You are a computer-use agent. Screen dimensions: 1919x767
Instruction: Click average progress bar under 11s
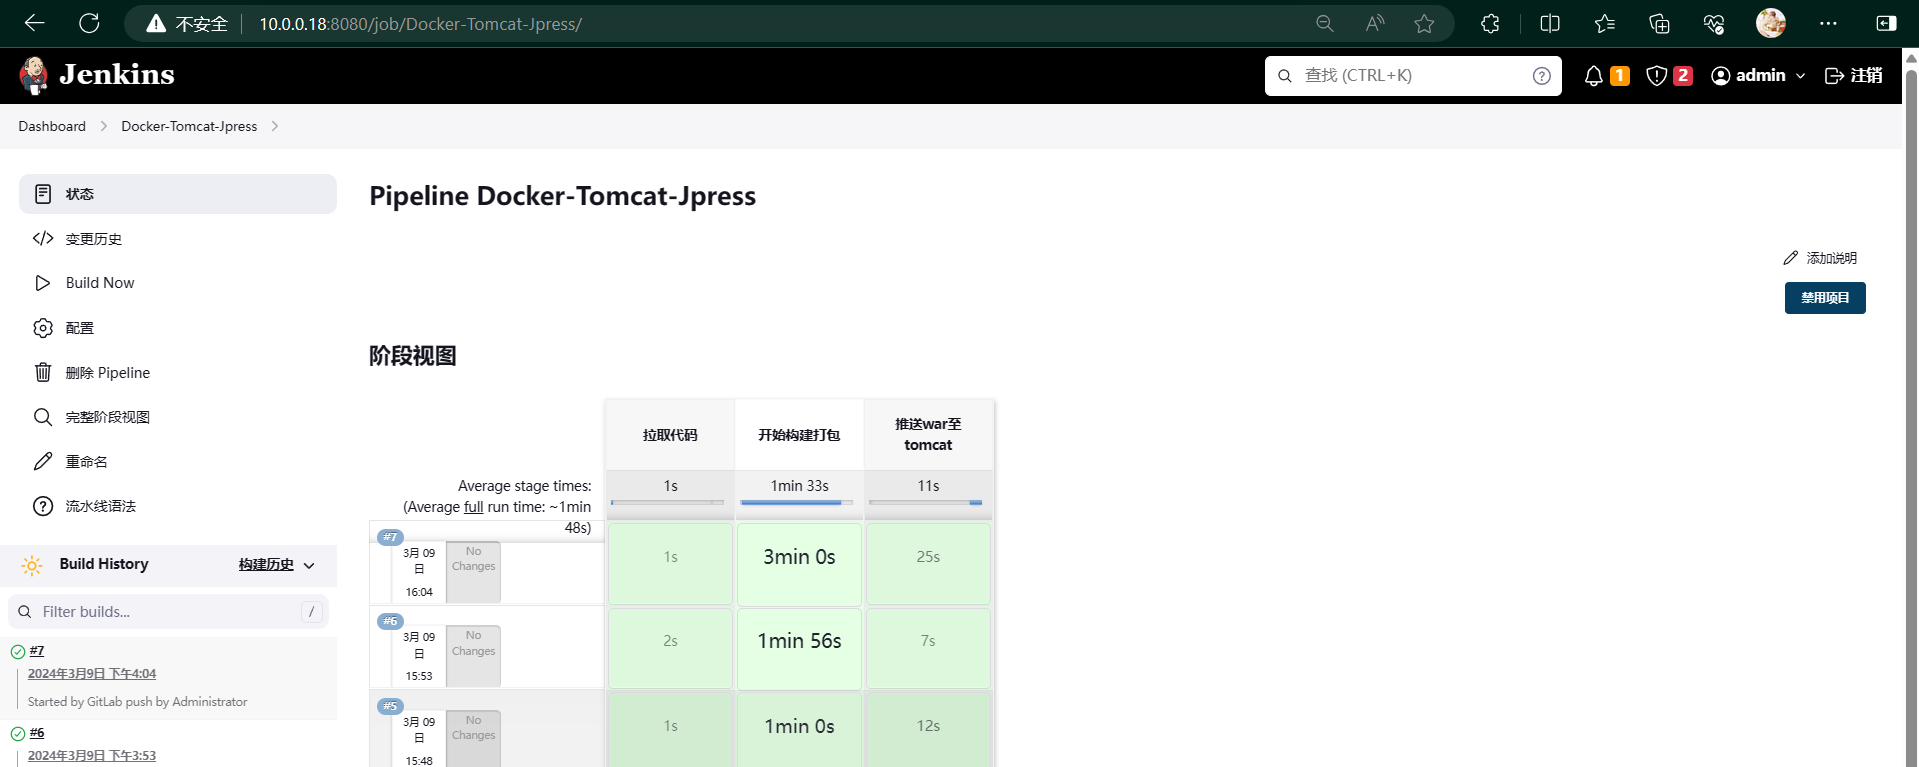click(x=926, y=502)
